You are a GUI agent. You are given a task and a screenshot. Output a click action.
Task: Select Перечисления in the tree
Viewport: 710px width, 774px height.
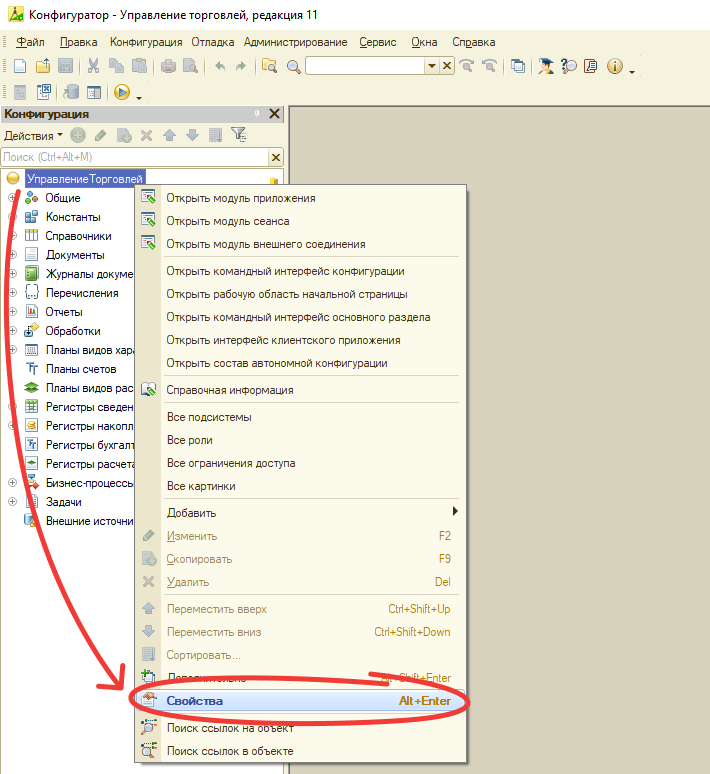[82, 293]
